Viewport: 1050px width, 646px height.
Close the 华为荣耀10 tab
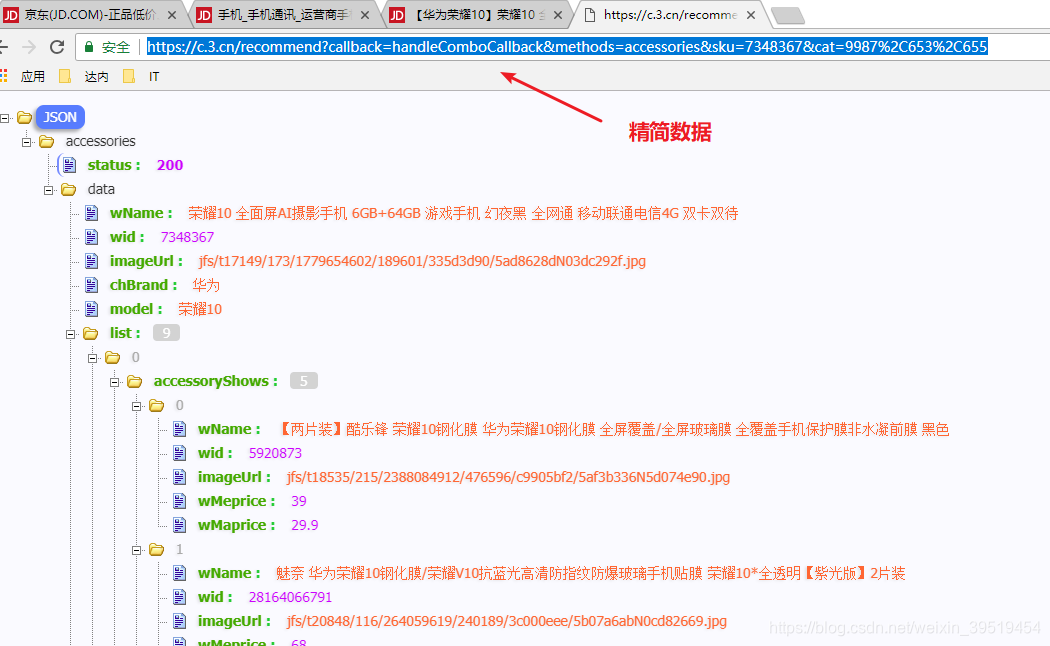(558, 15)
